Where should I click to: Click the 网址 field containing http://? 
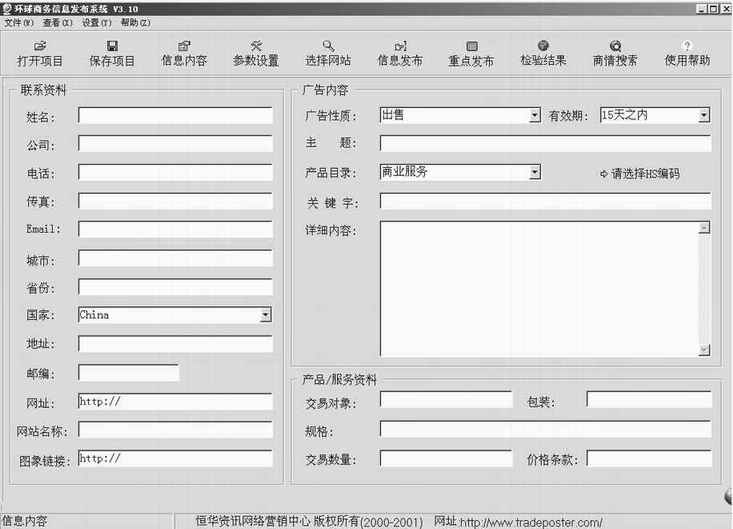[x=175, y=402]
